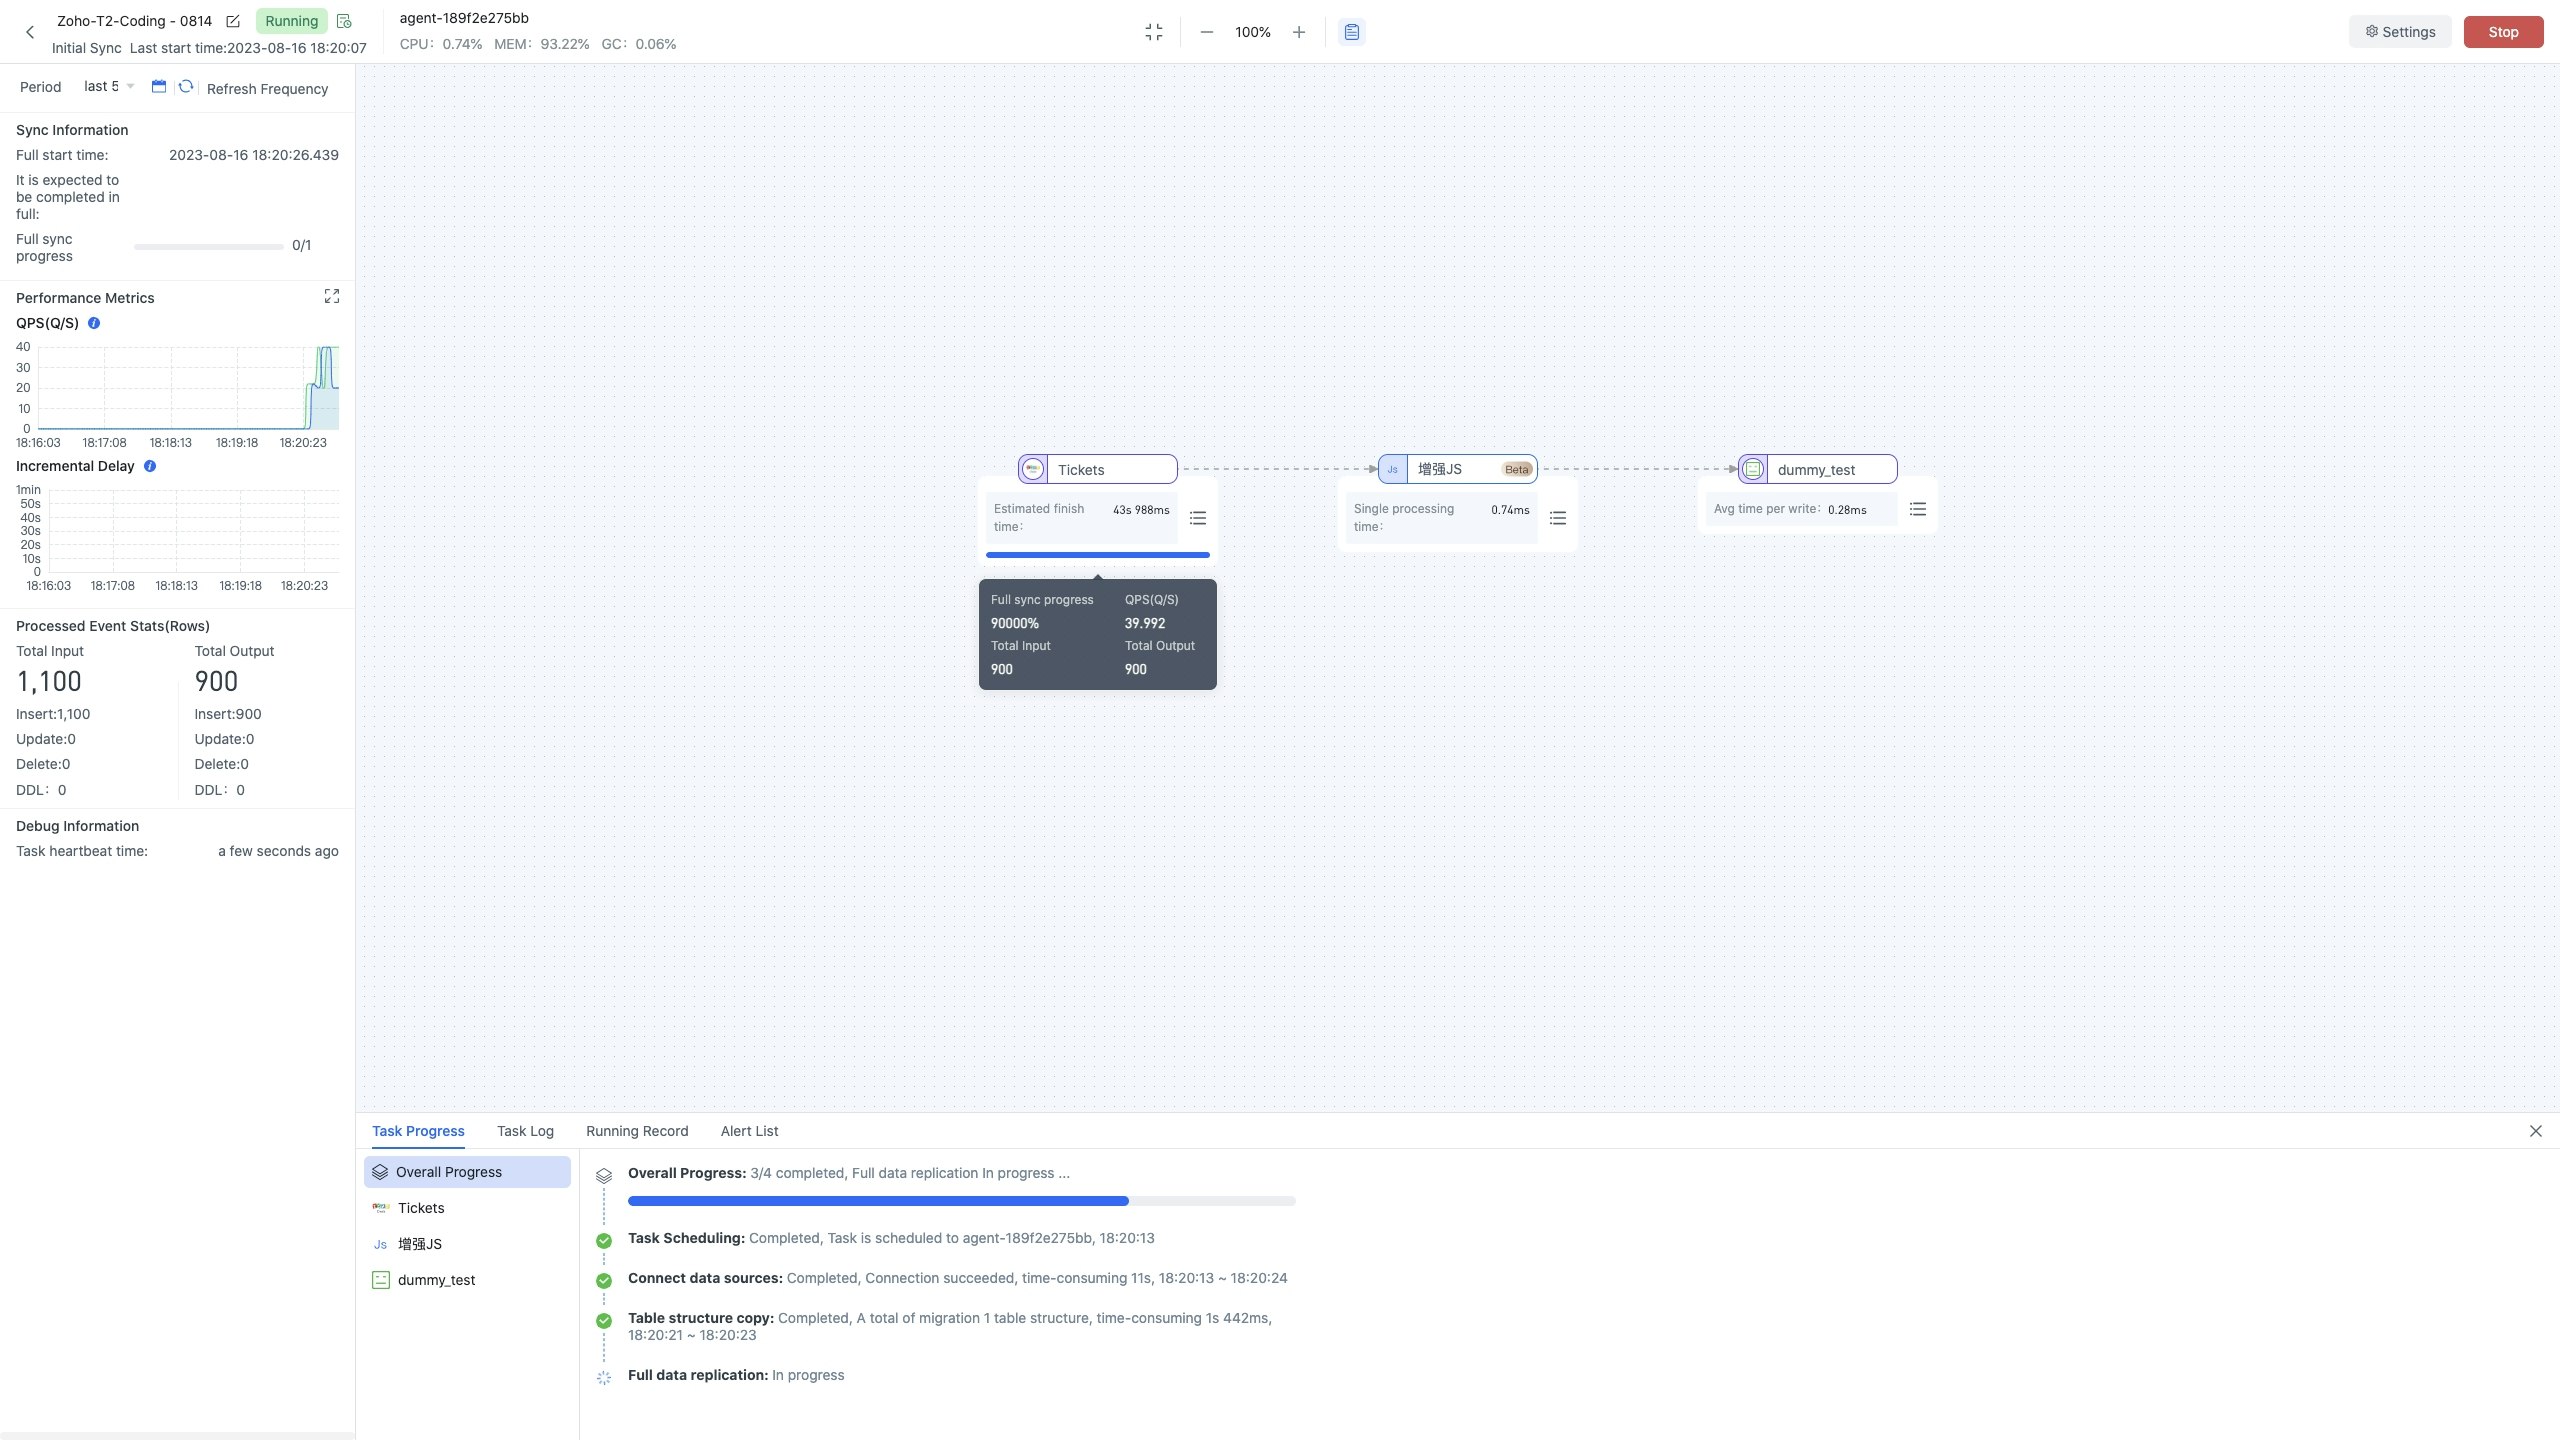Click the Tickets node blue progress bar
This screenshot has height=1440, width=2560.
click(x=1098, y=554)
